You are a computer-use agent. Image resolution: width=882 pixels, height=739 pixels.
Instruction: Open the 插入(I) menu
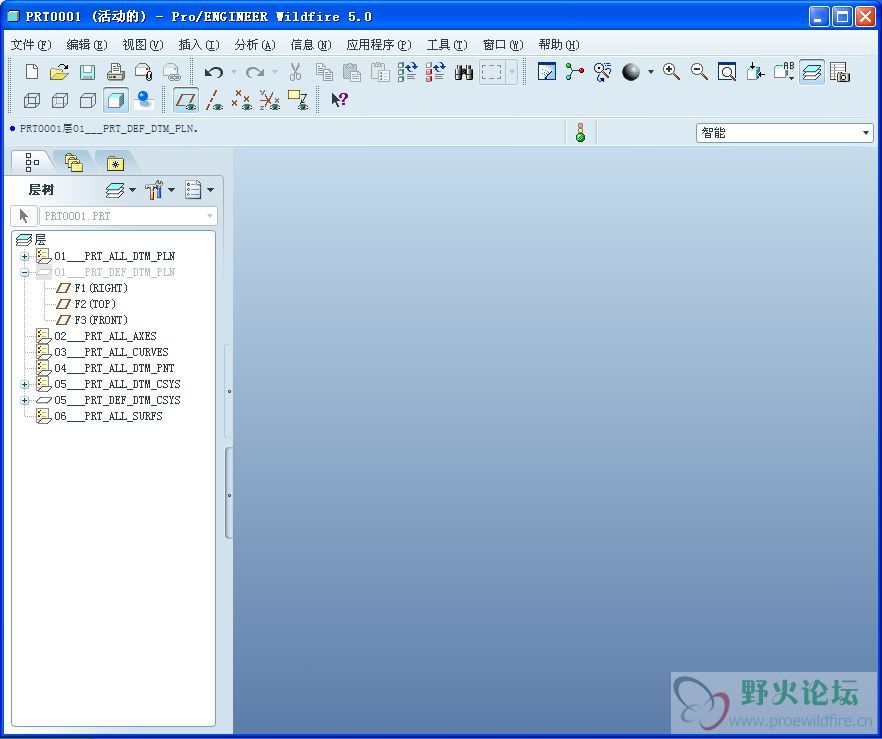pyautogui.click(x=199, y=44)
